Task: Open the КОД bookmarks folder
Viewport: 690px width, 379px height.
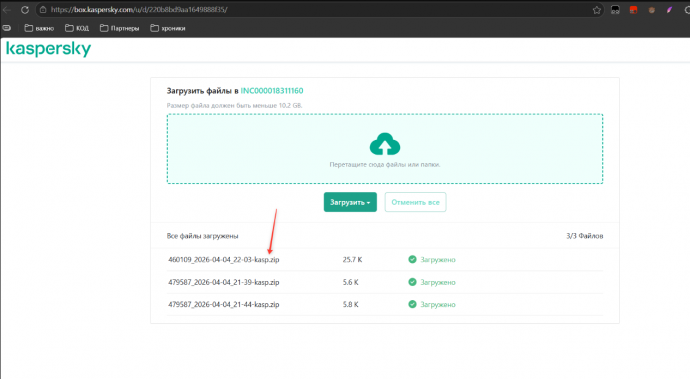Action: click(x=77, y=28)
